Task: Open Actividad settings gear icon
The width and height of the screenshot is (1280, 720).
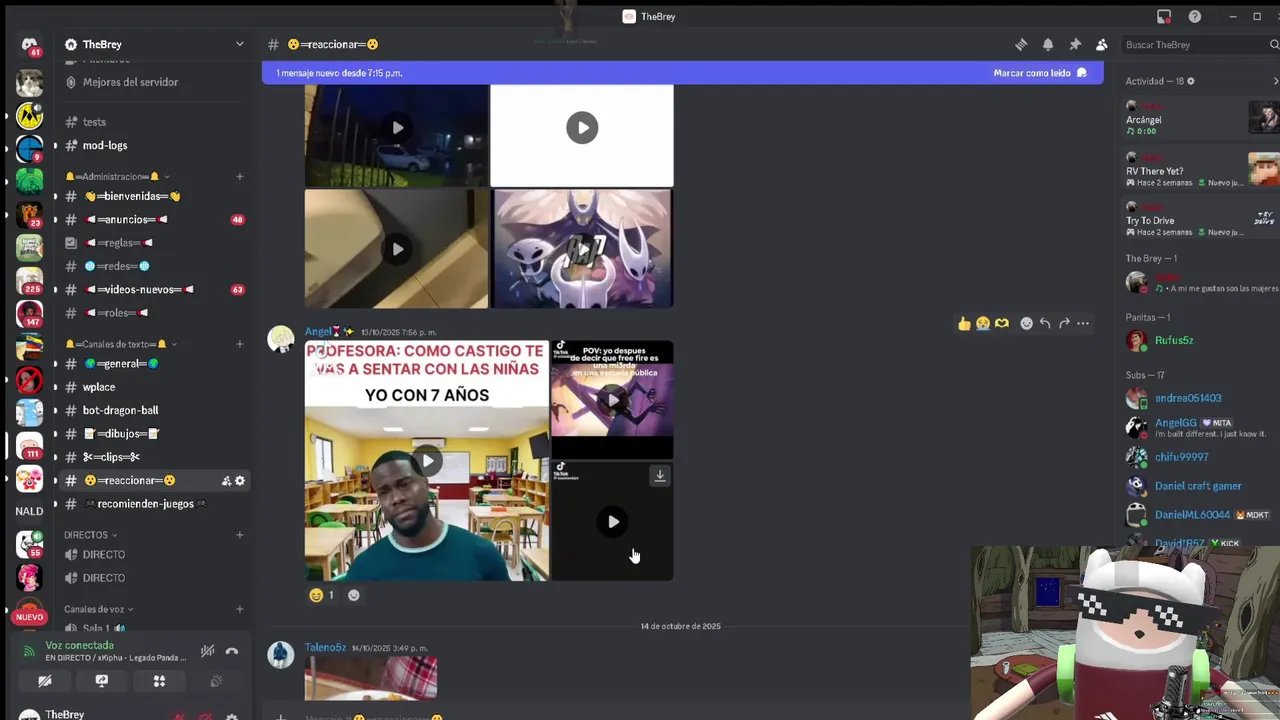Action: [x=1190, y=81]
